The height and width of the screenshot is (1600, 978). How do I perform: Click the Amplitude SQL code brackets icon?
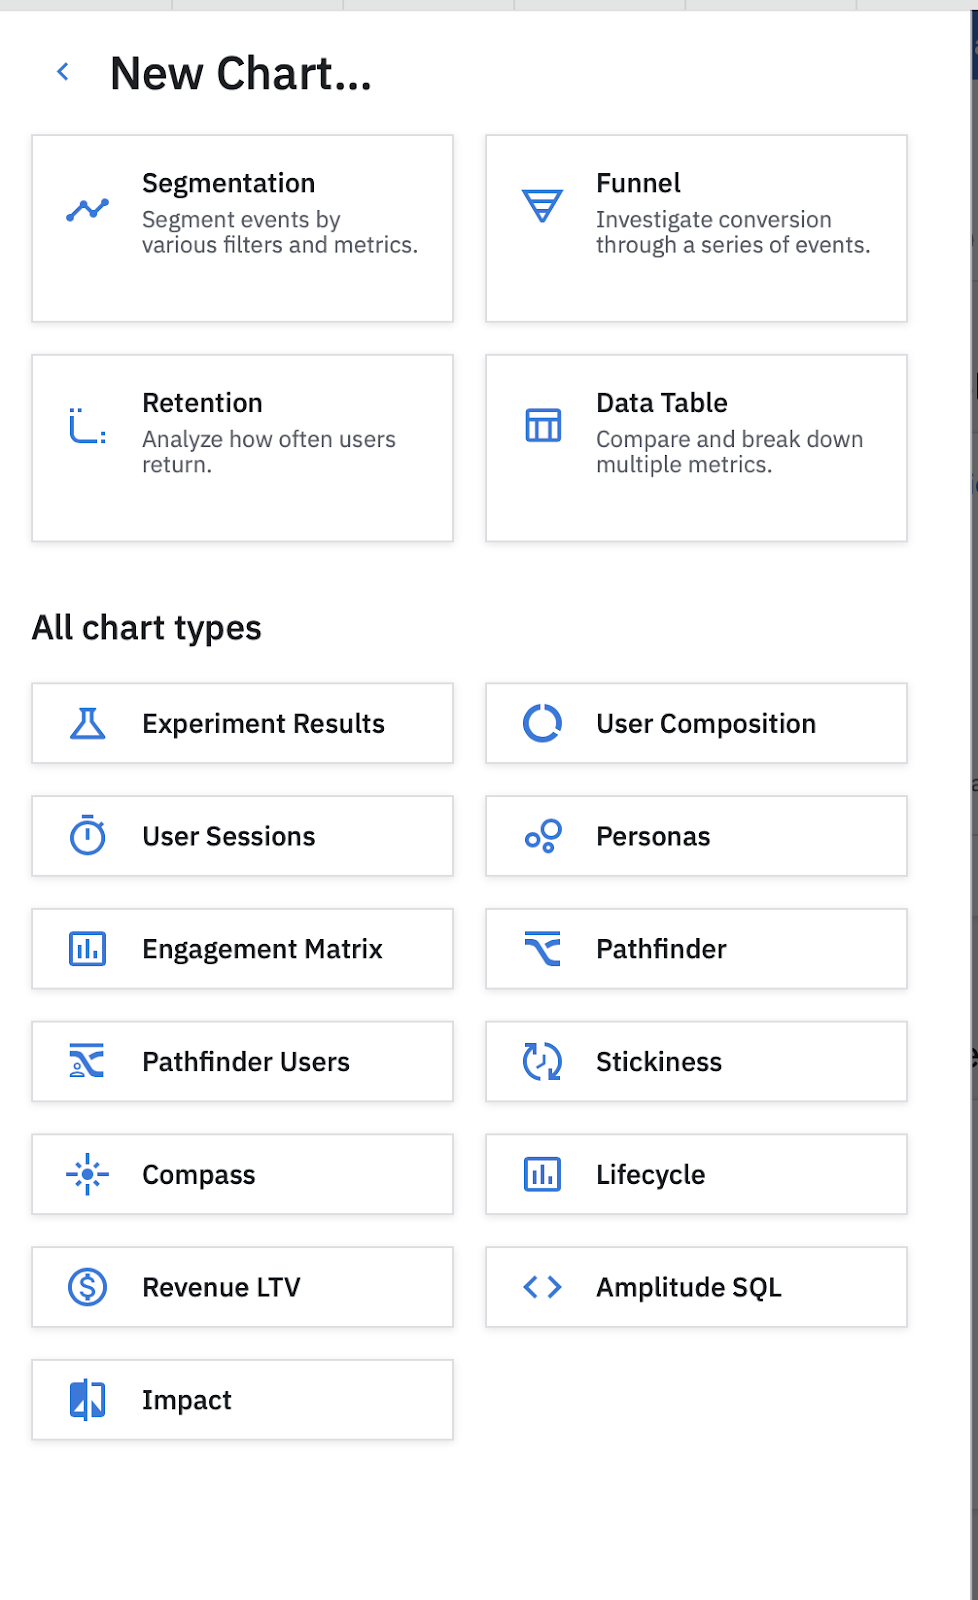click(x=543, y=1287)
